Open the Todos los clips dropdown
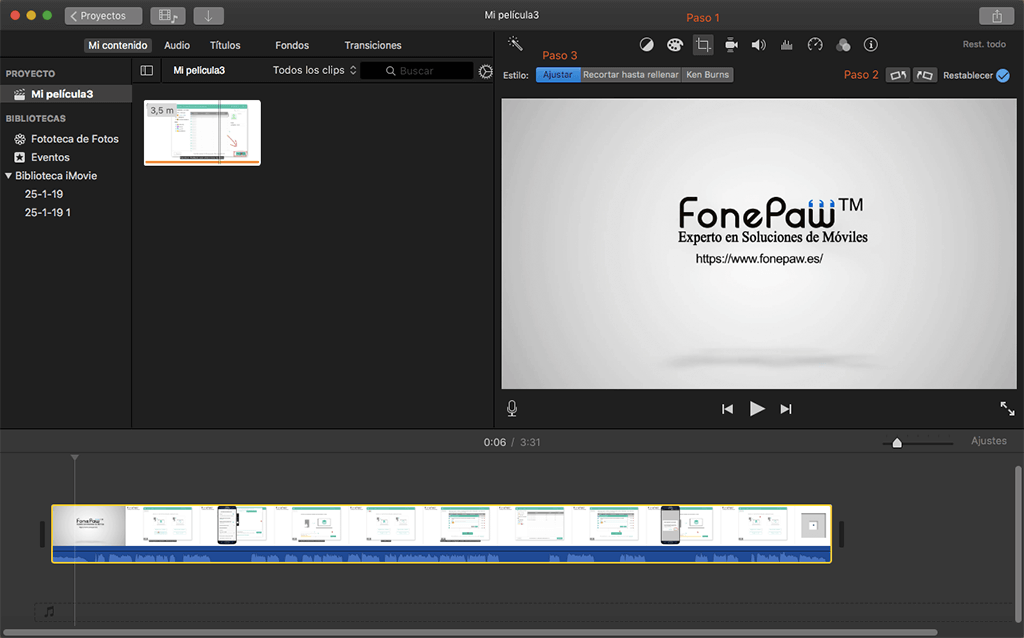Viewport: 1024px width, 638px height. [315, 70]
